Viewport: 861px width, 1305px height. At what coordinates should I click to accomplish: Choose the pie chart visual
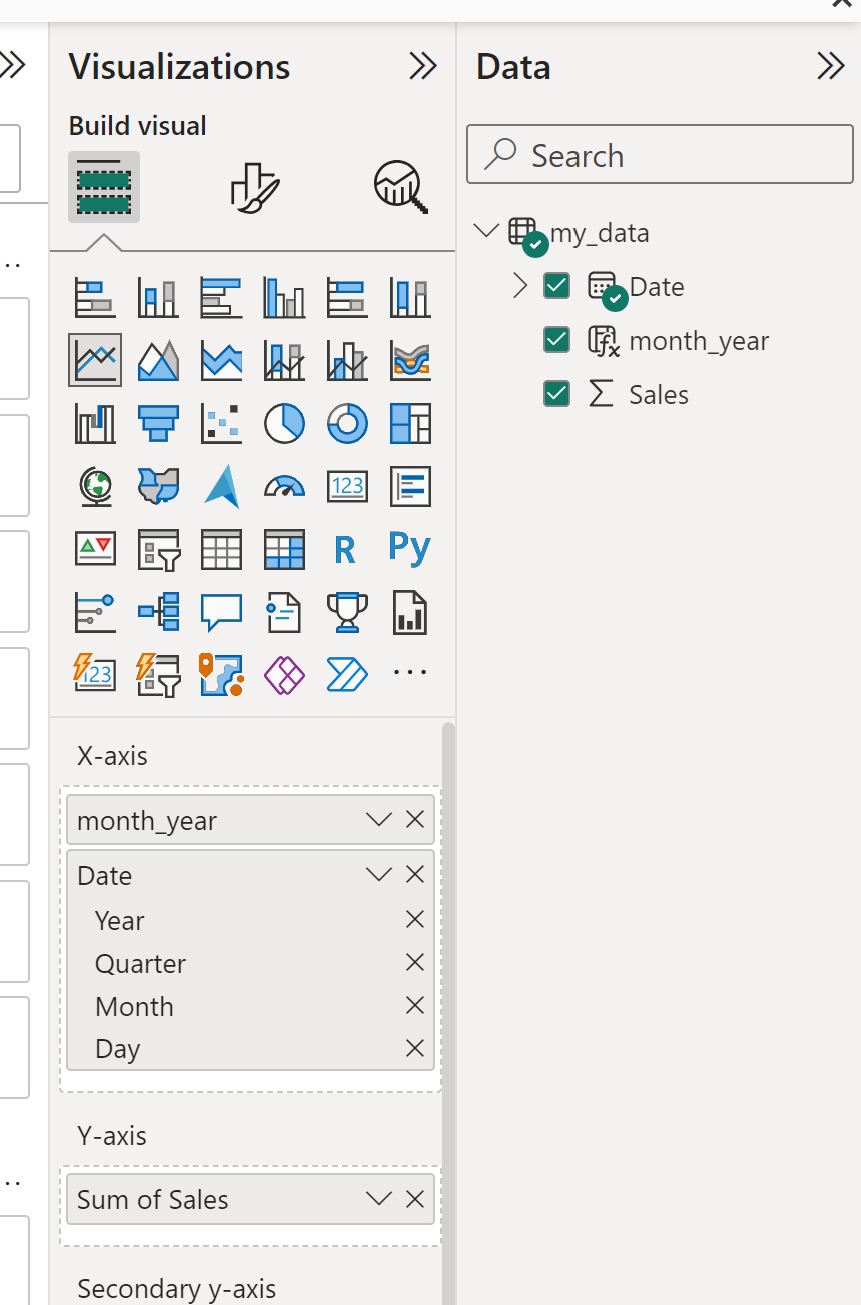coord(284,423)
